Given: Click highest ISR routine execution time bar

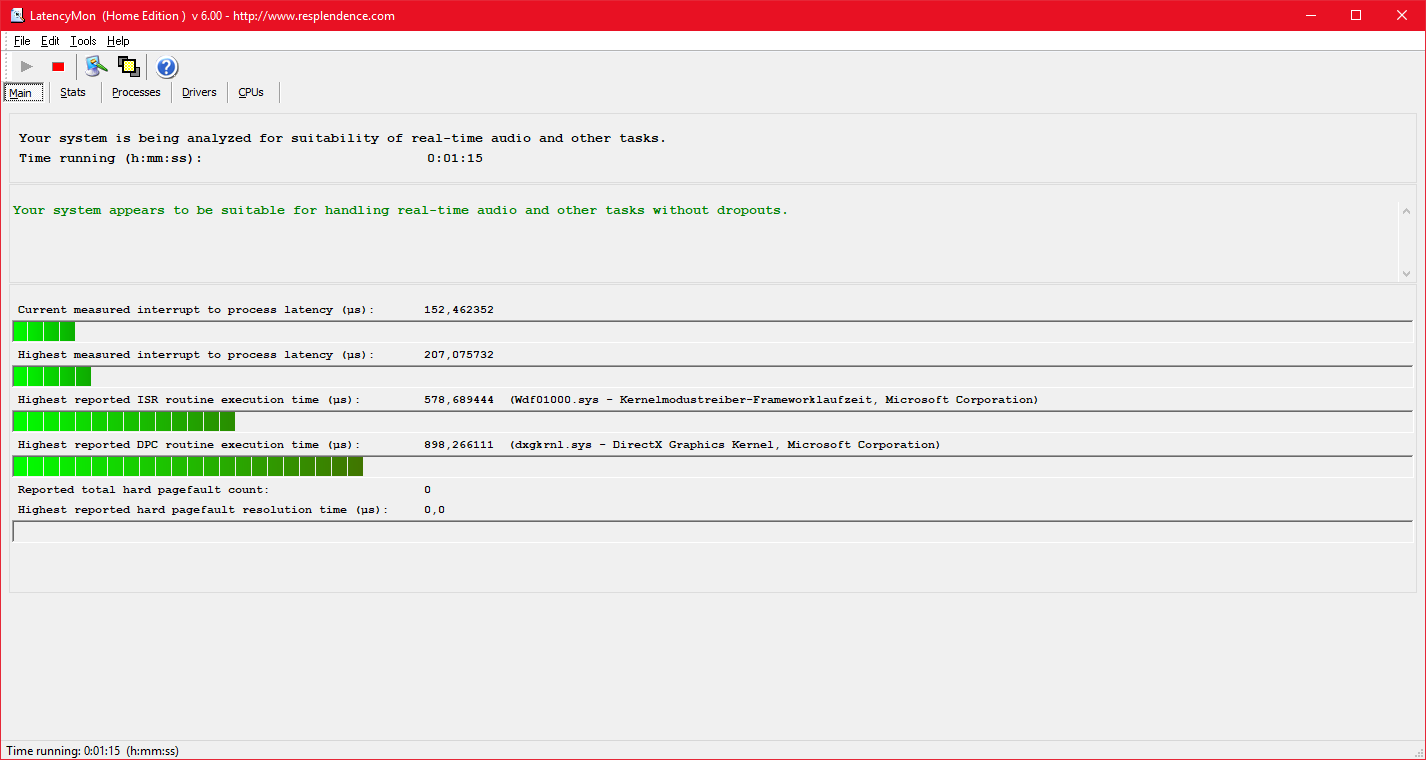Looking at the screenshot, I should [713, 421].
